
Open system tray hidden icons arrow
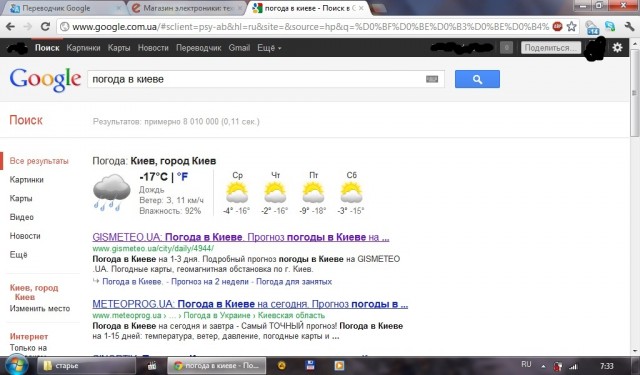(x=543, y=366)
